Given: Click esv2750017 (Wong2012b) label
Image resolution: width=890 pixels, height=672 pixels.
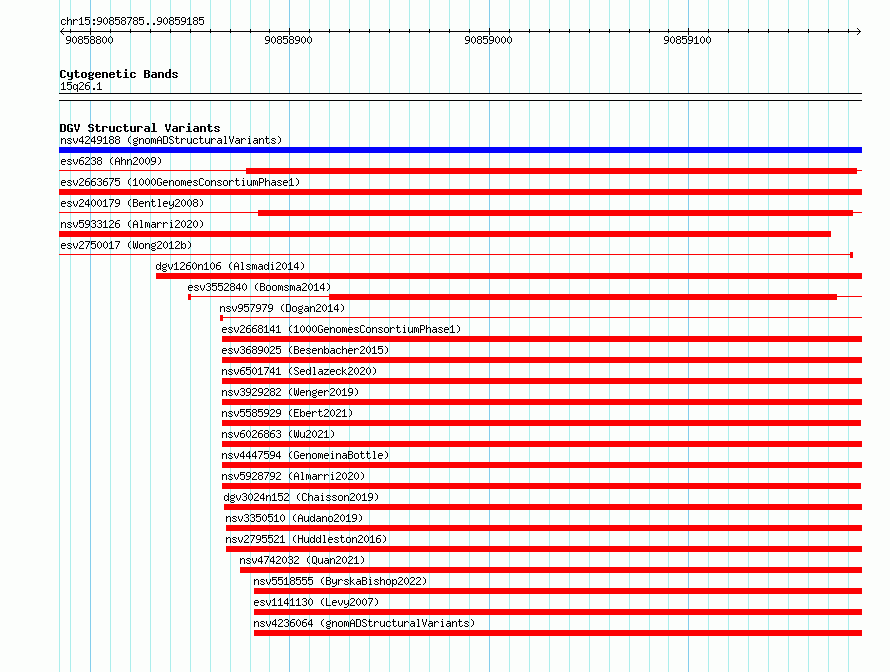Looking at the screenshot, I should click(x=126, y=245).
